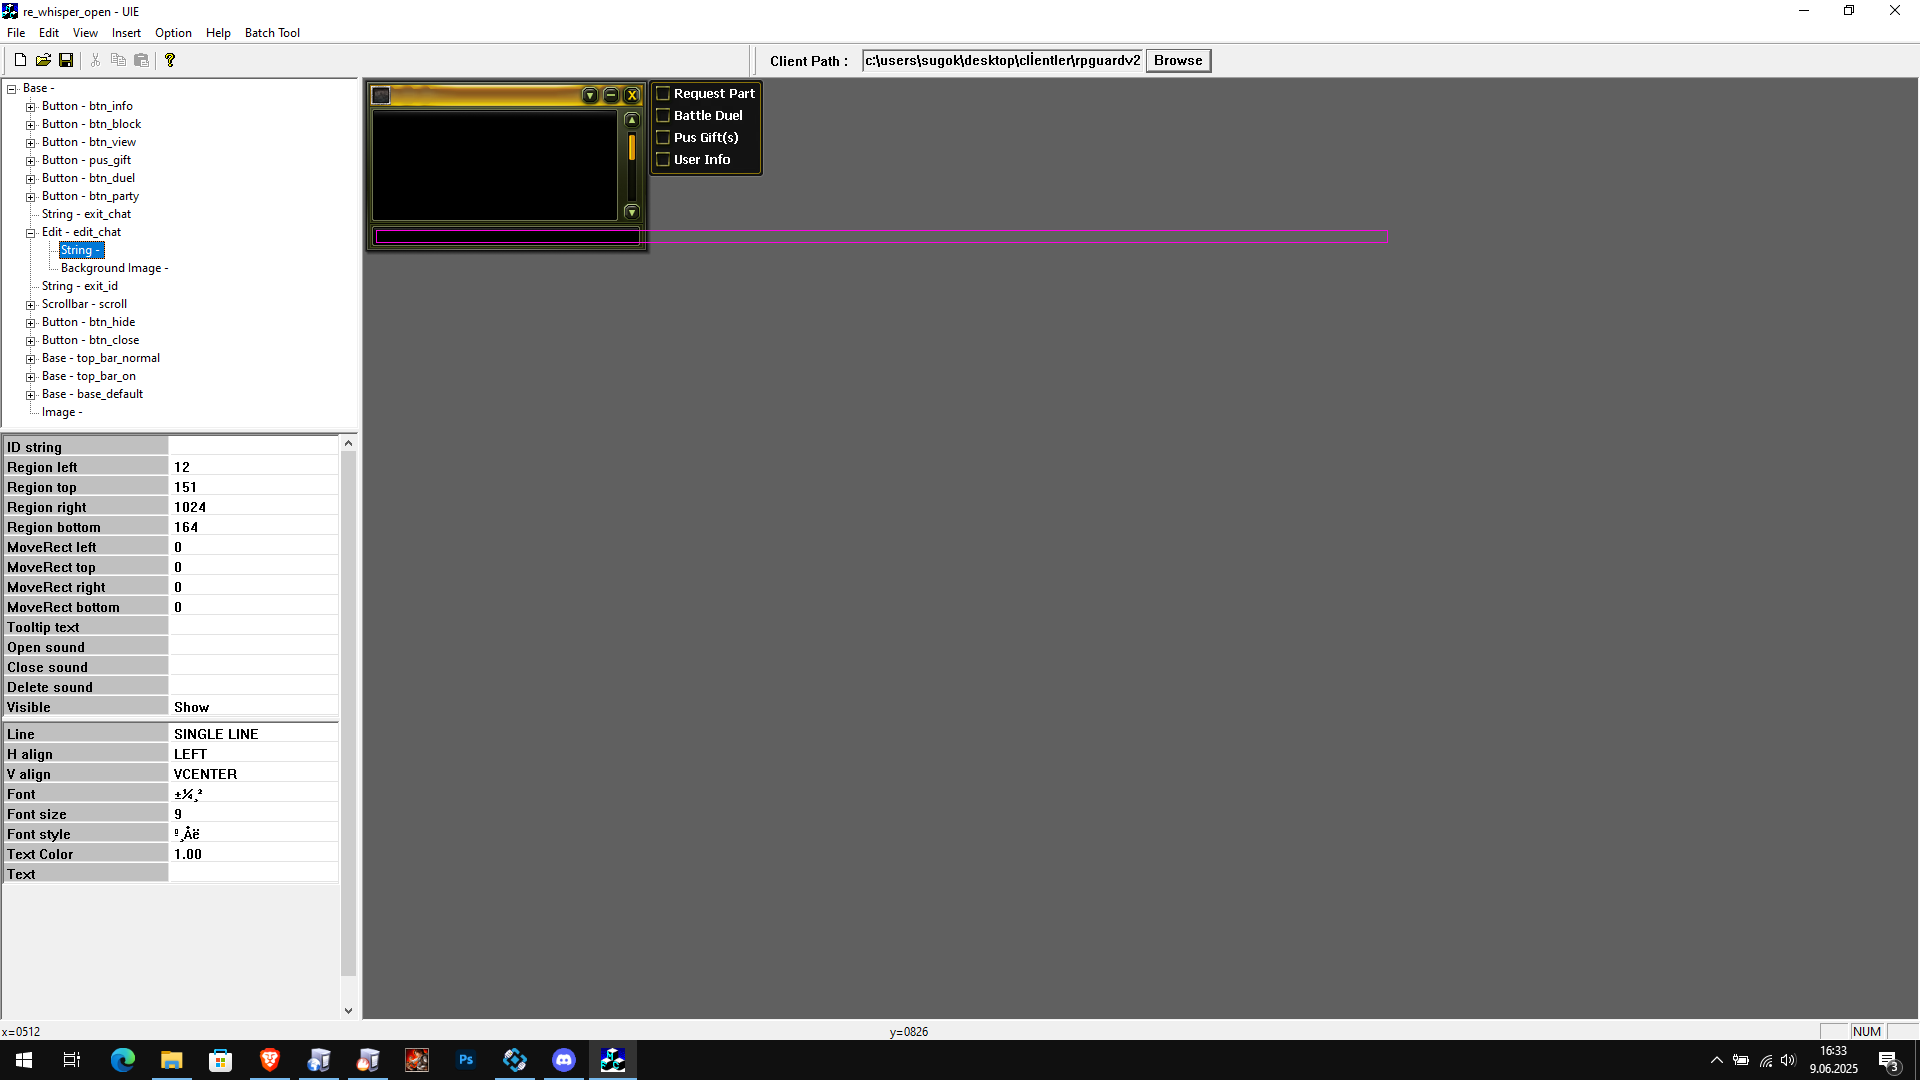The width and height of the screenshot is (1920, 1080).
Task: Toggle the User Info checkbox
Action: (x=663, y=159)
